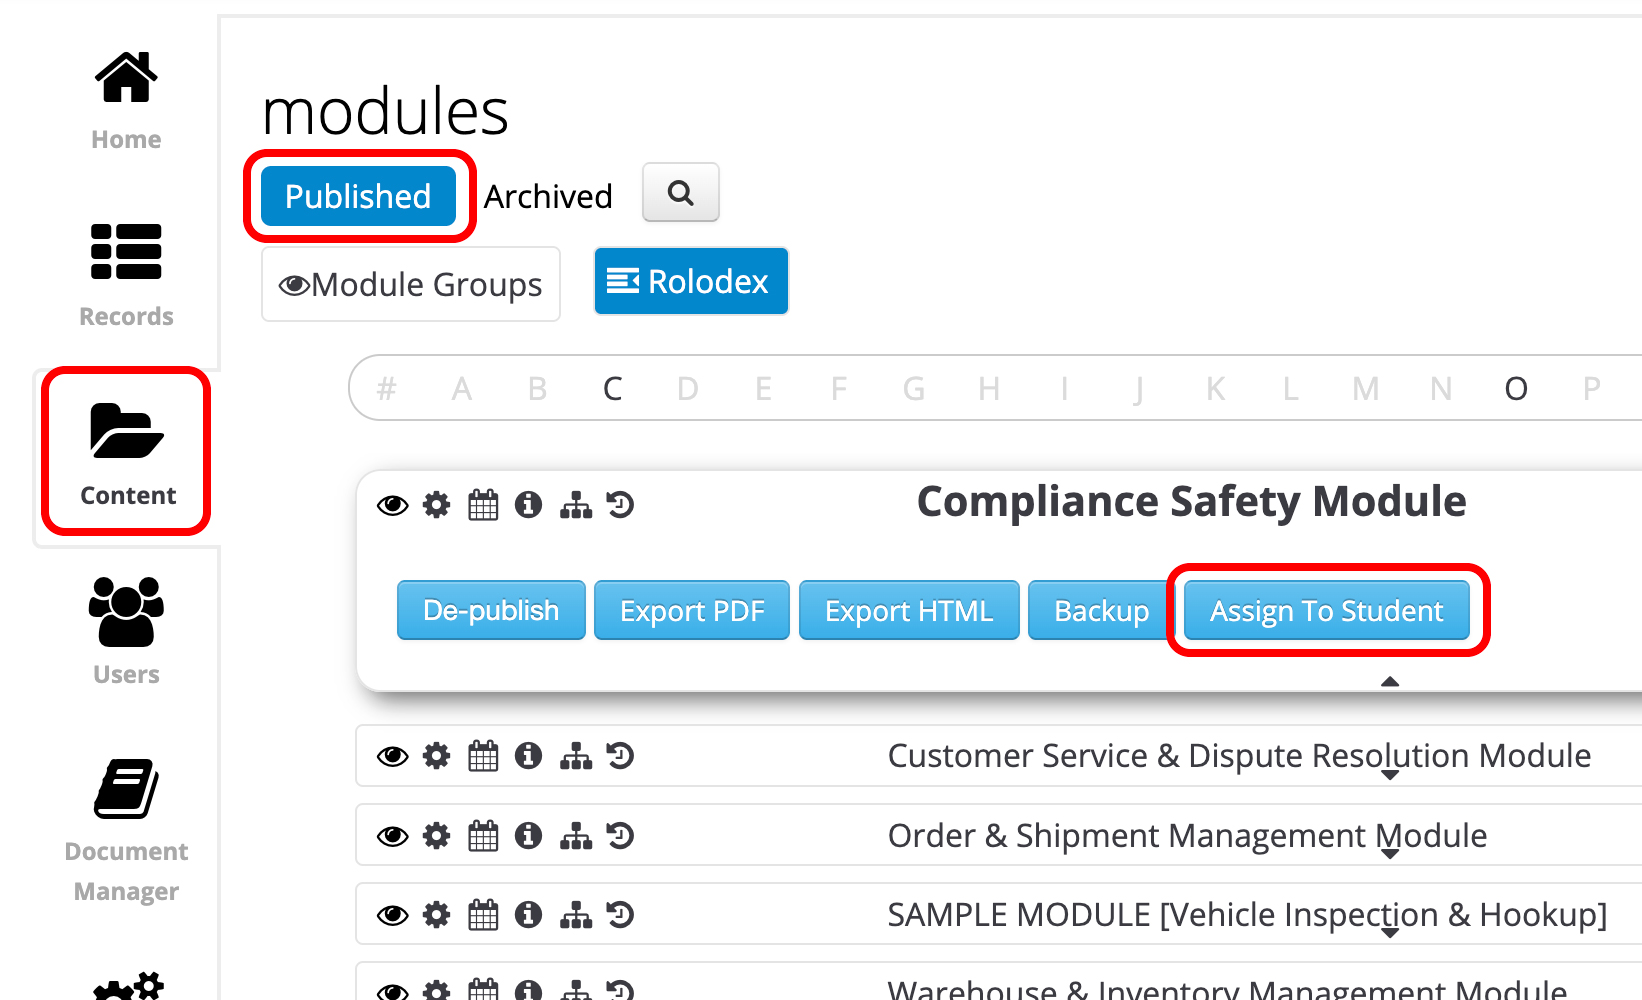Screen dimensions: 1642x1000
Task: Click the magnifying glass search button
Action: click(681, 192)
